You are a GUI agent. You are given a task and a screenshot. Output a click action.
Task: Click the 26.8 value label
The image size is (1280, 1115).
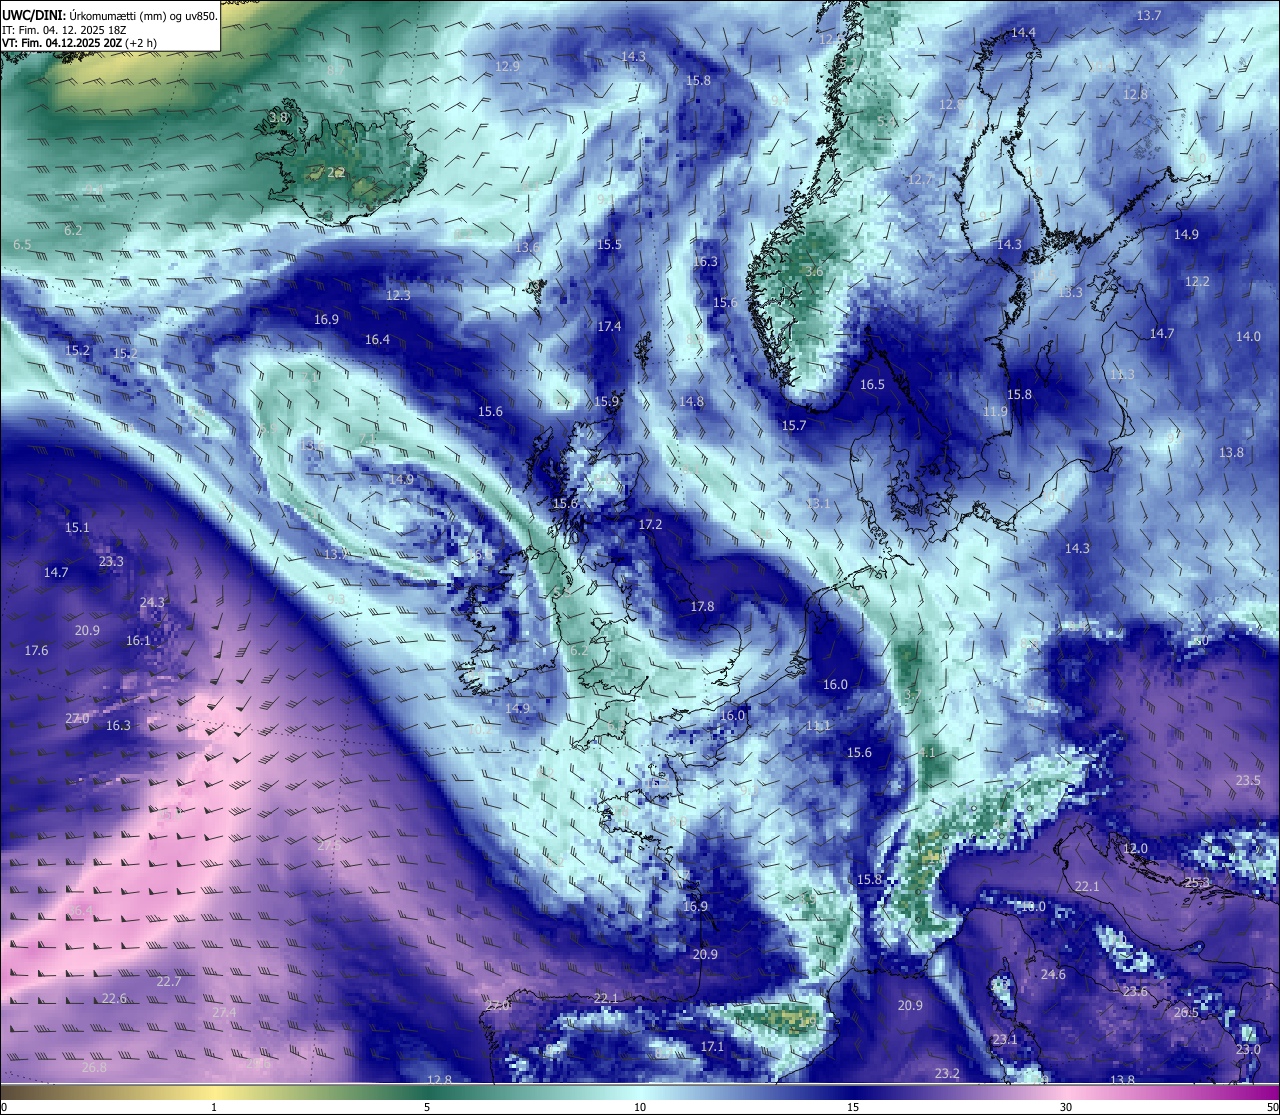click(x=94, y=1068)
